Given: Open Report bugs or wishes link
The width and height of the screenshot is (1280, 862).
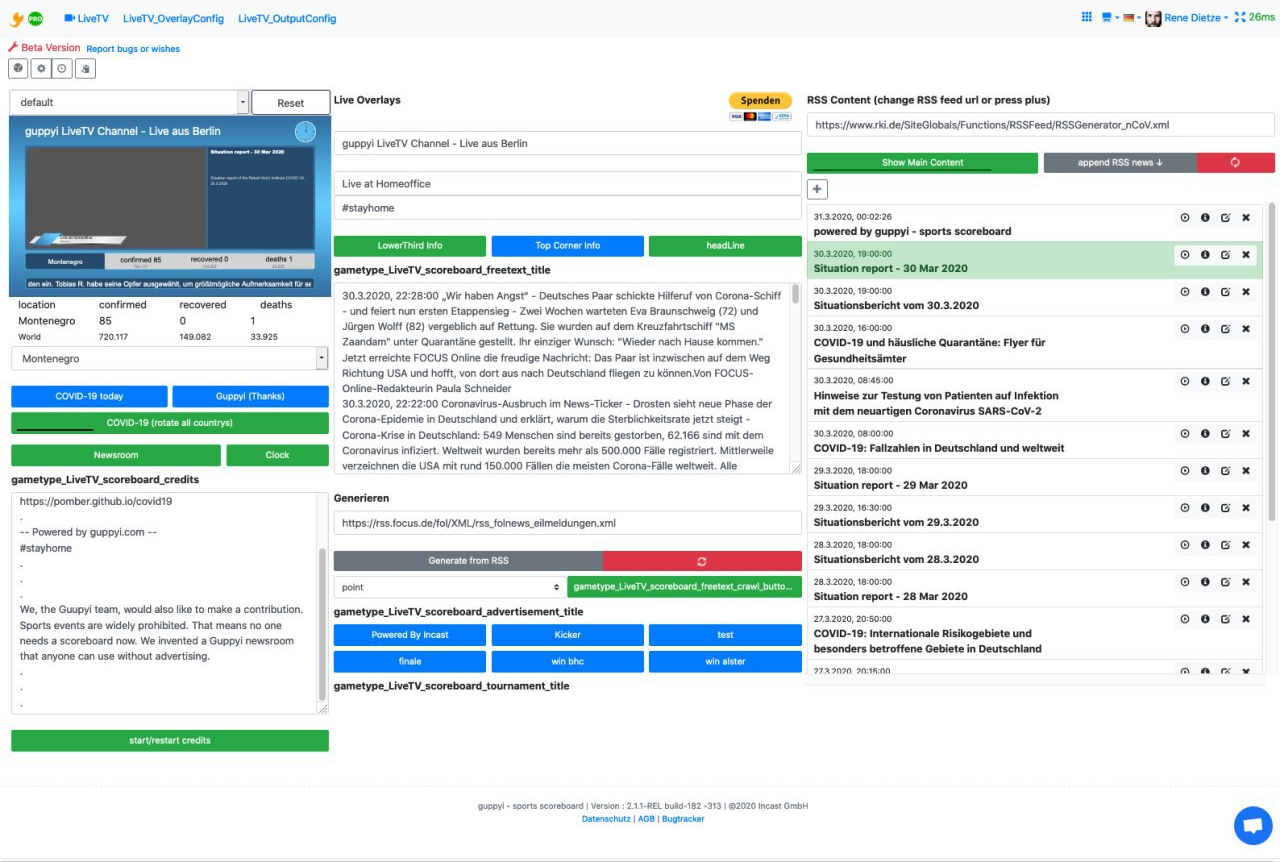Looking at the screenshot, I should tap(133, 49).
